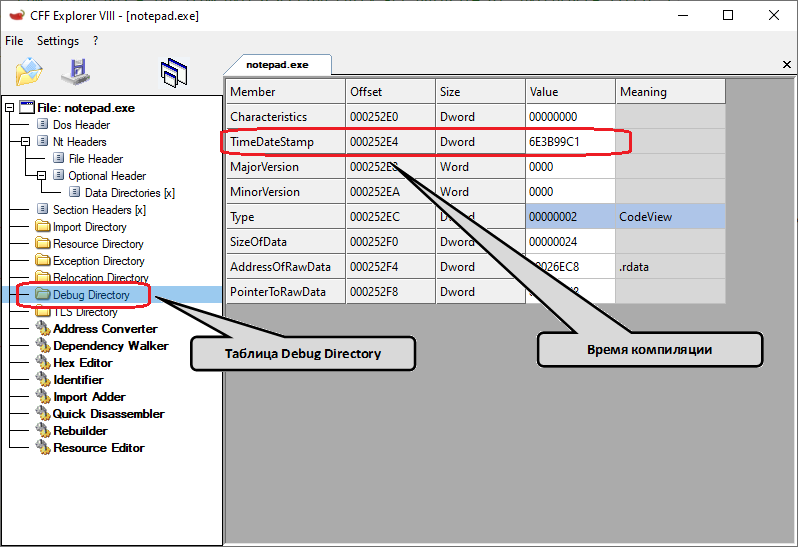The height and width of the screenshot is (547, 798).
Task: Launch the Hex Editor tool
Action: 83,363
